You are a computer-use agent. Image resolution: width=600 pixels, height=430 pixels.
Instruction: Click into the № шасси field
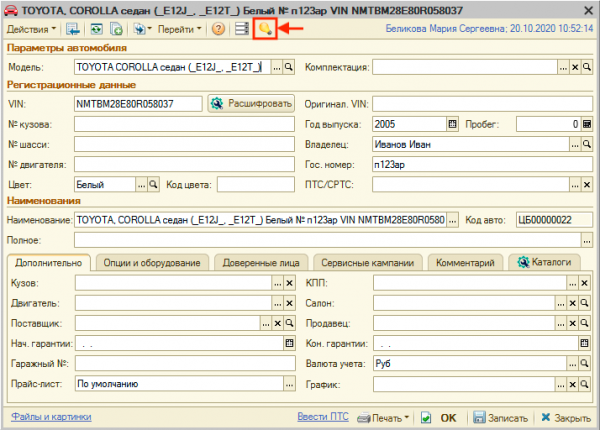(x=184, y=145)
